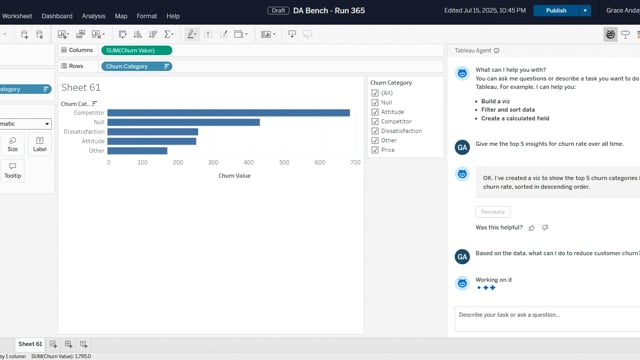Open the marks type dropdown
Screen dimensions: 640x360
pos(26,124)
